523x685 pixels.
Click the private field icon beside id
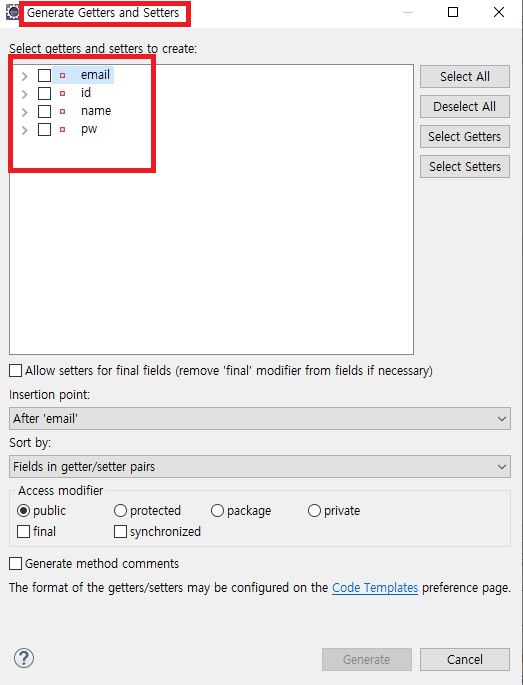pos(62,93)
